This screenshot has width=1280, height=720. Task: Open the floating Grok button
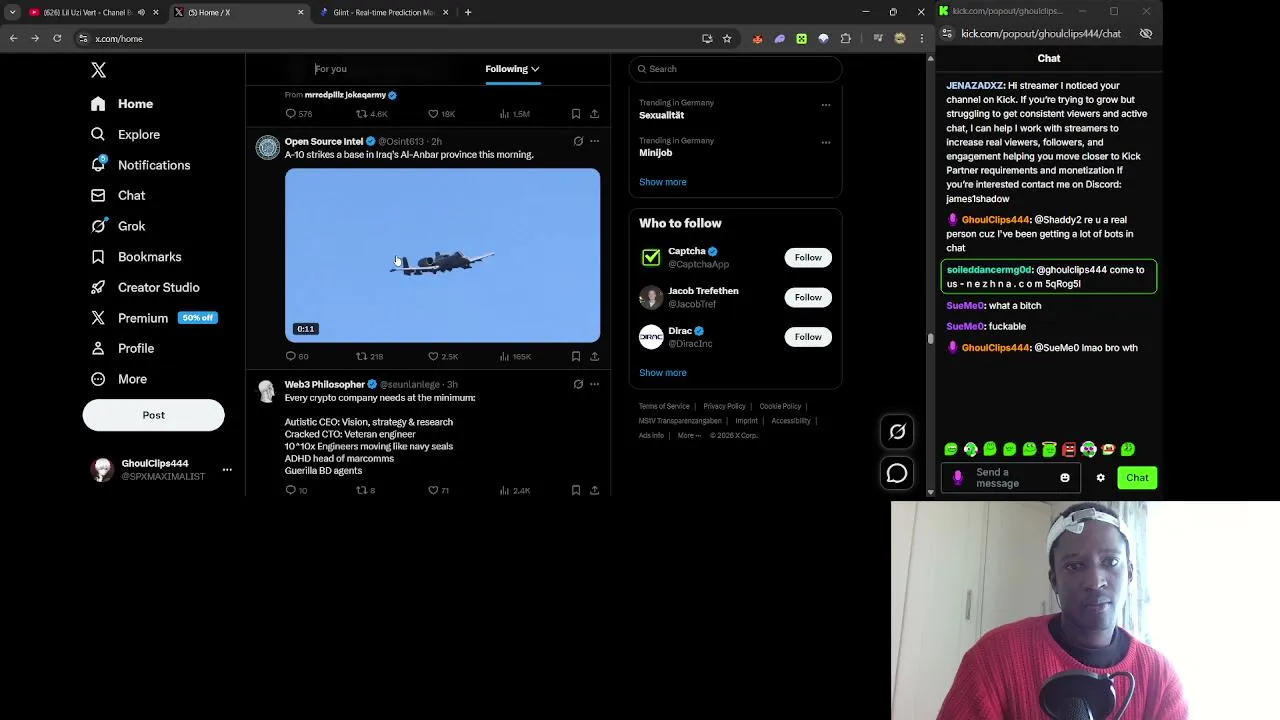tap(897, 432)
